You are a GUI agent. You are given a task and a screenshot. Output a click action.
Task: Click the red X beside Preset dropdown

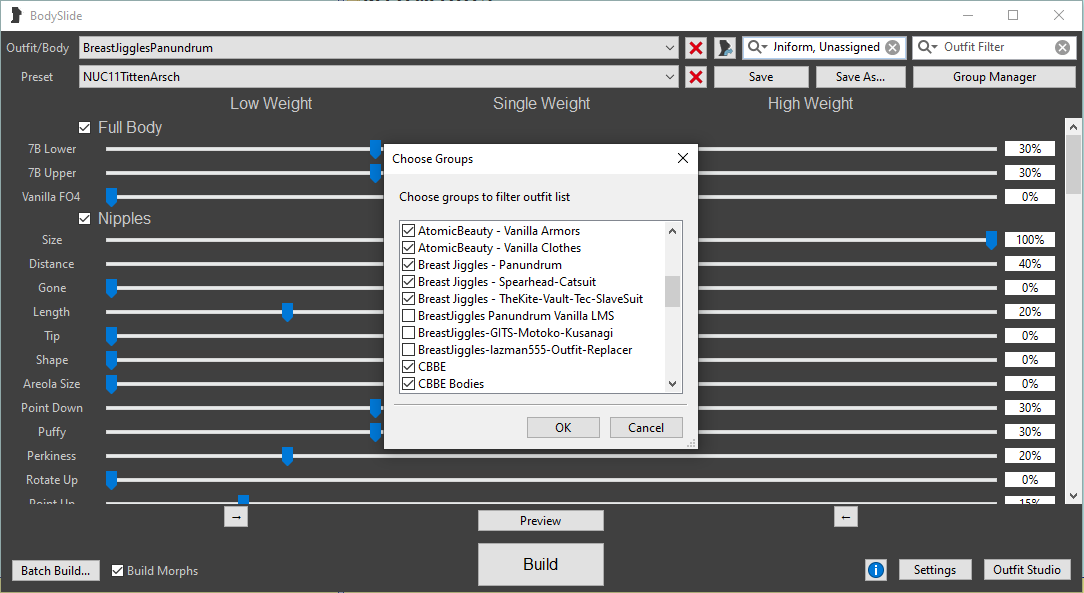[x=696, y=77]
